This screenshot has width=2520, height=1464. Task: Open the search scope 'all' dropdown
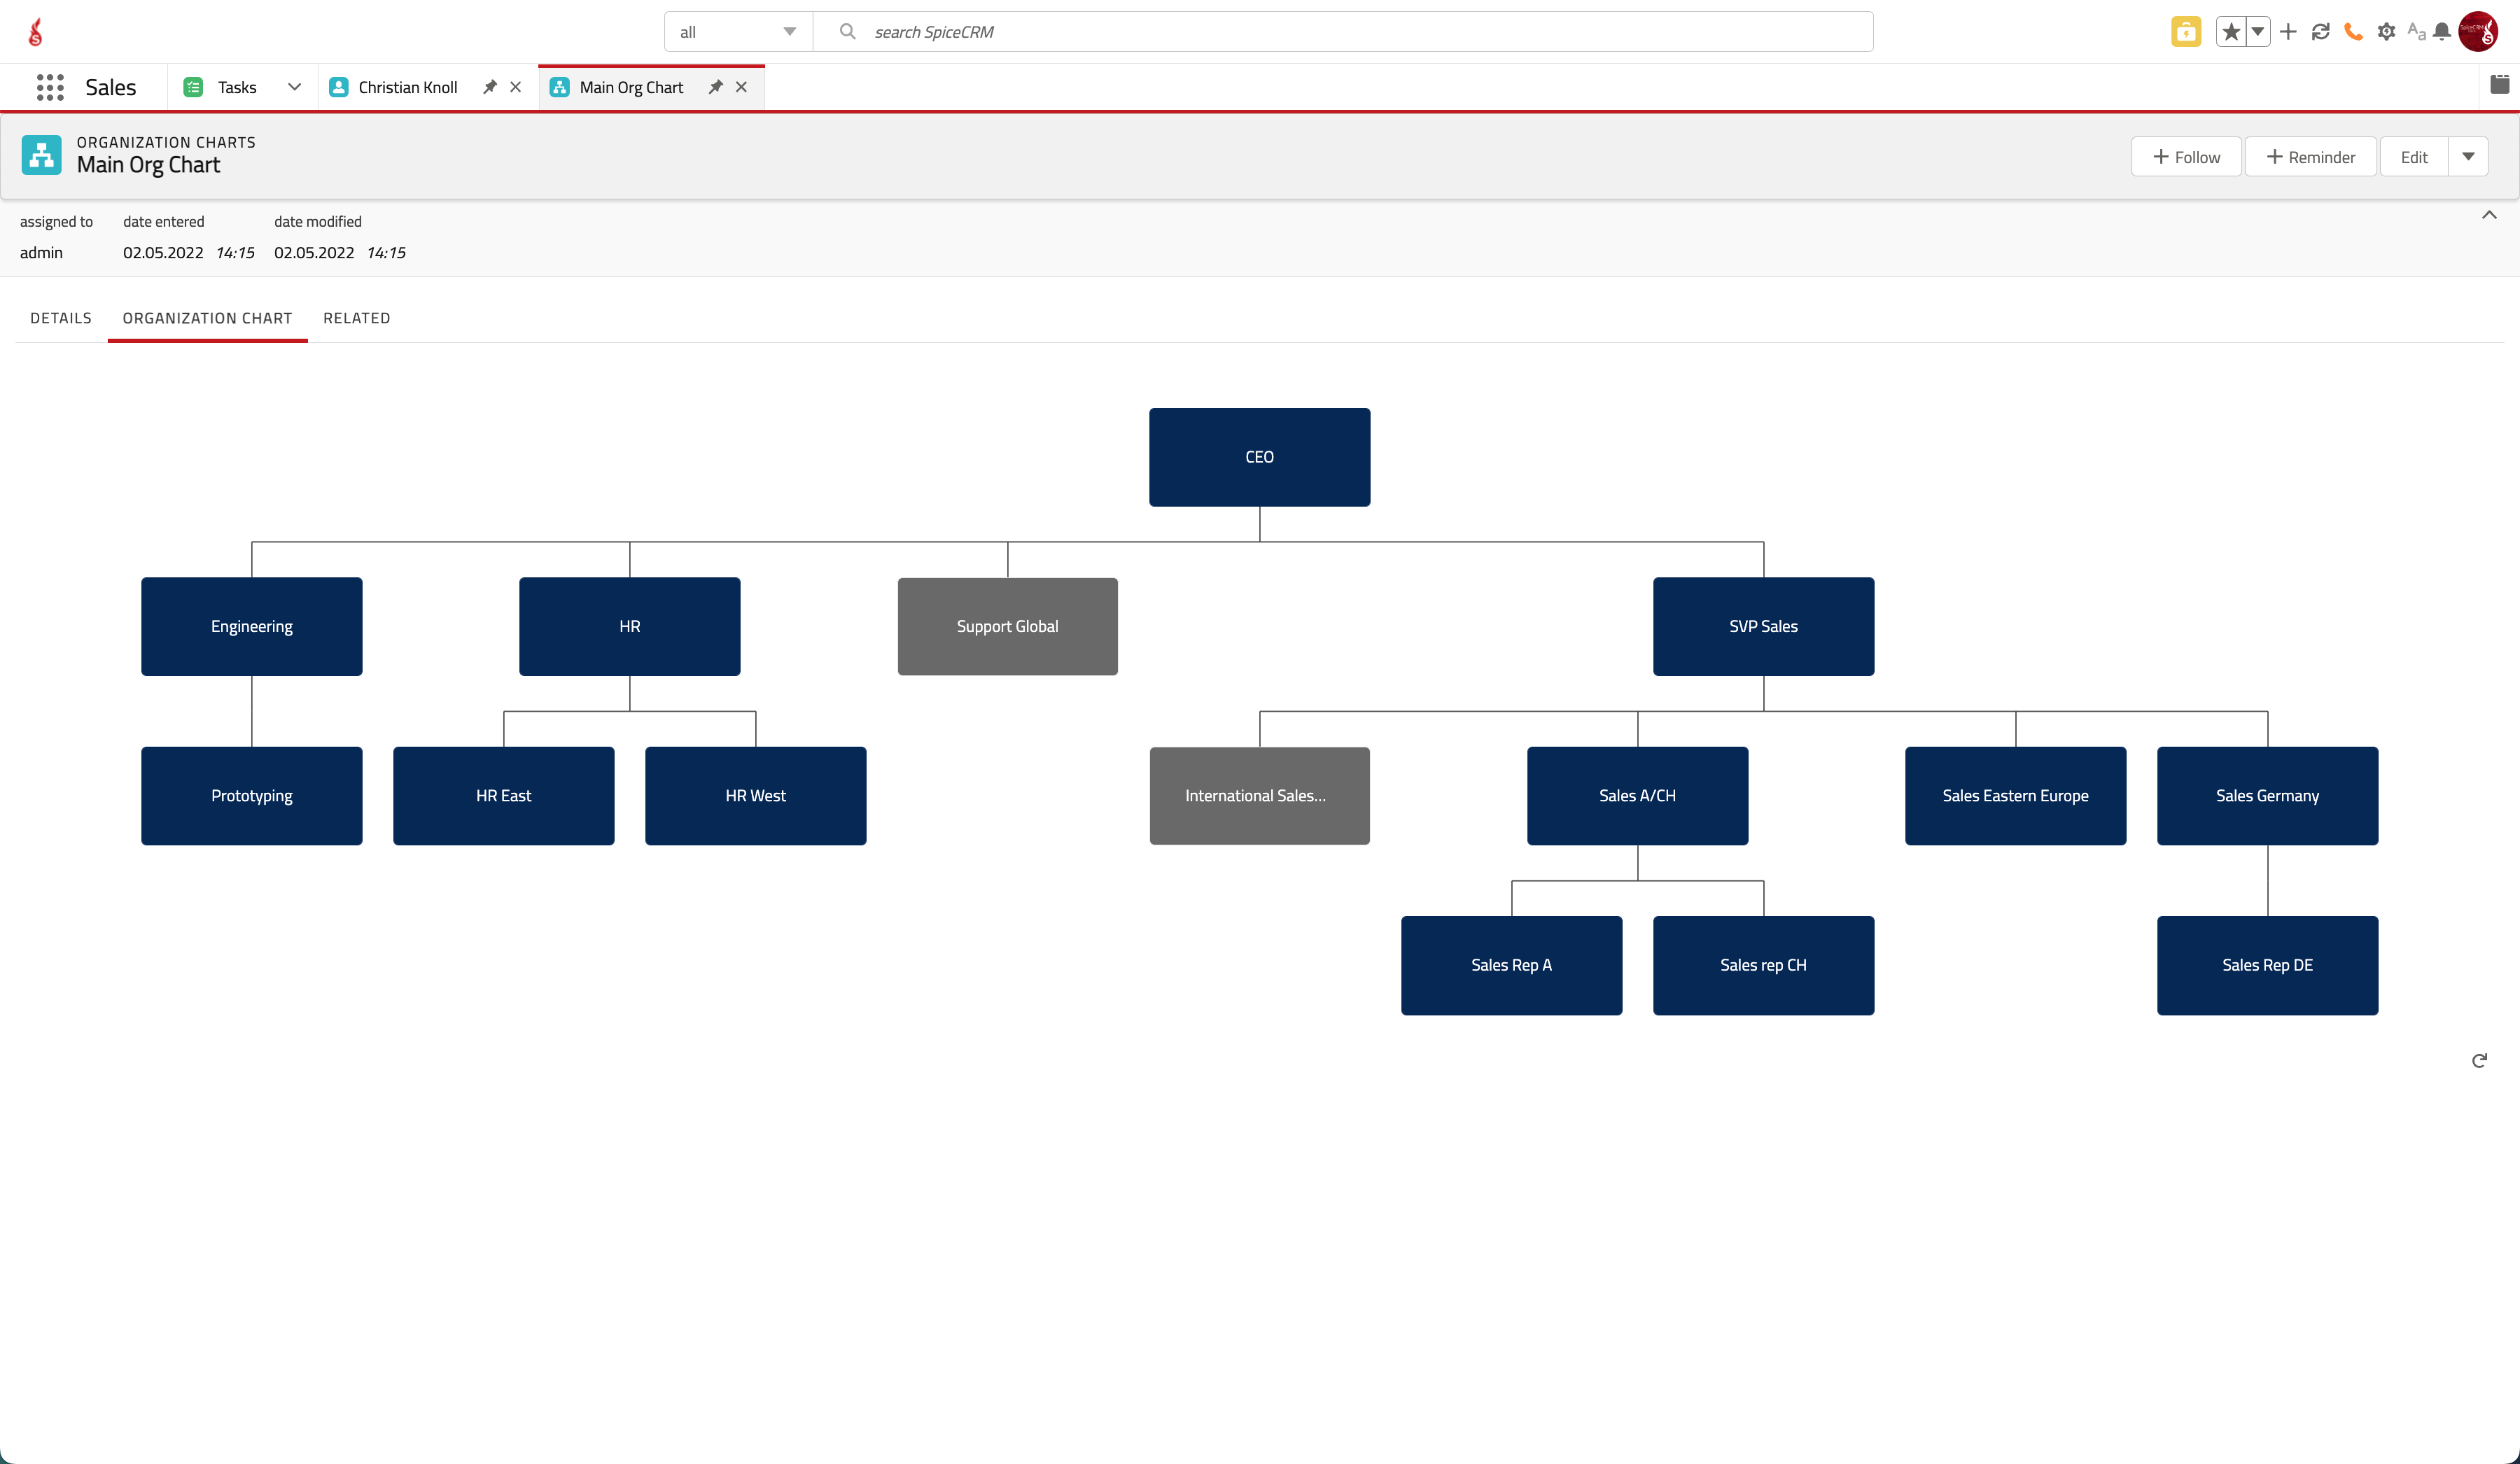pos(739,32)
